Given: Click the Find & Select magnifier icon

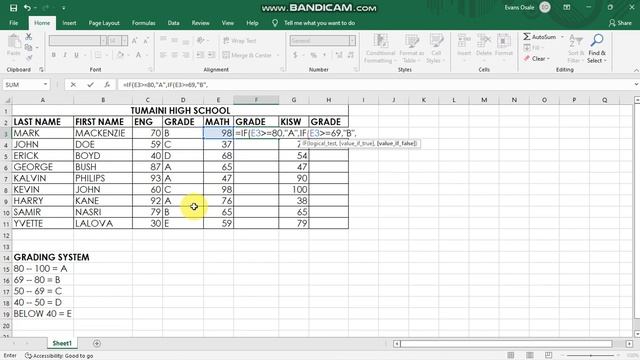Looking at the screenshot, I should 597,40.
